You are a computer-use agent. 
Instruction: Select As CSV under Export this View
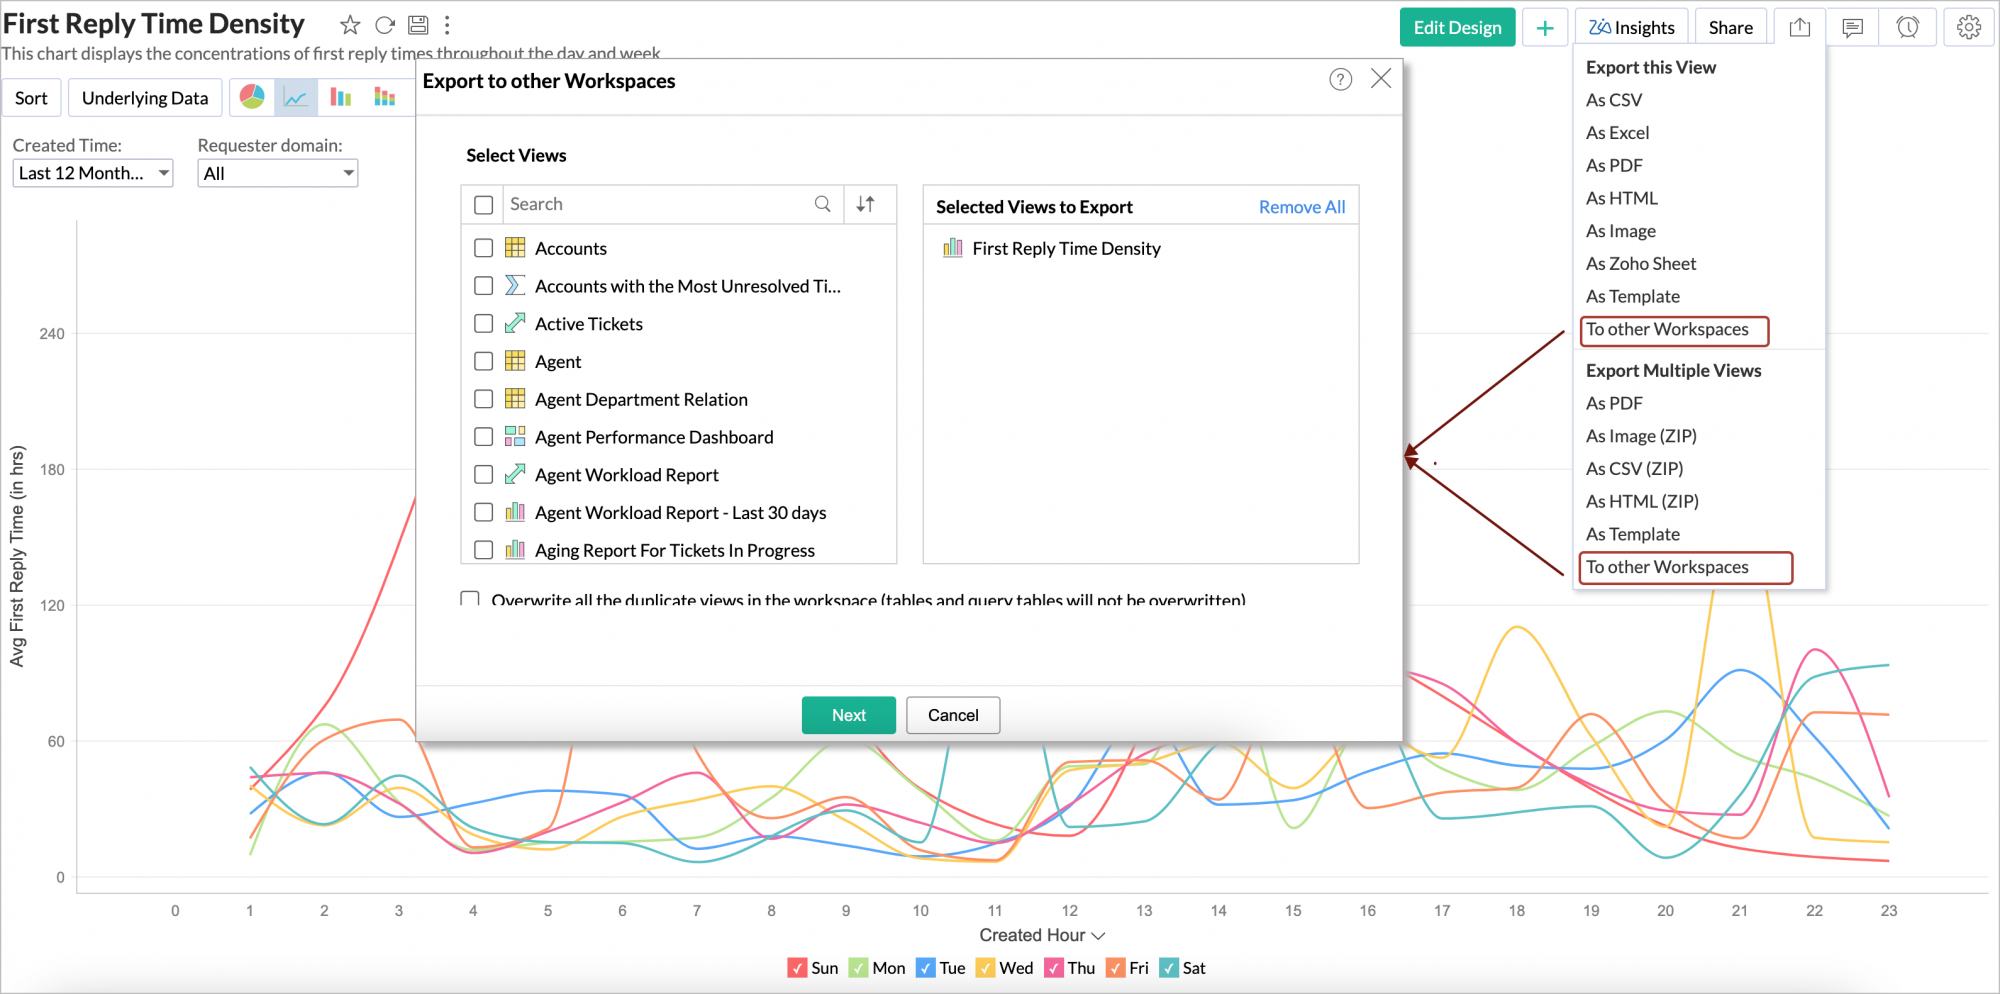click(x=1612, y=99)
